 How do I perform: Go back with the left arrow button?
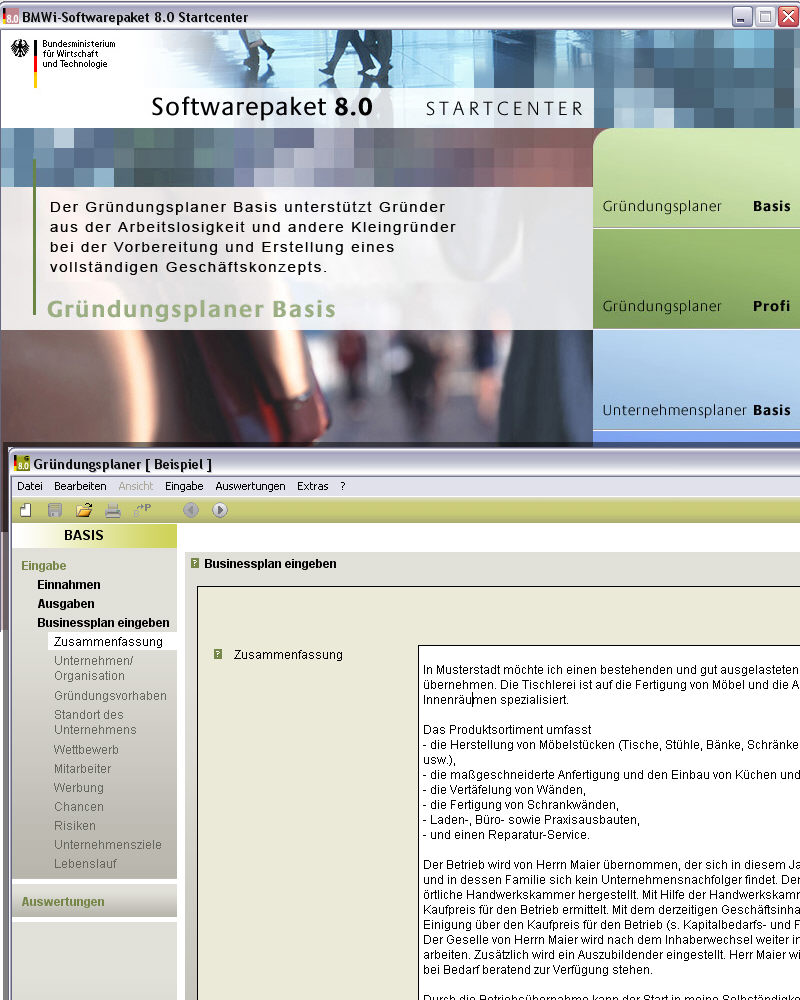coord(191,510)
